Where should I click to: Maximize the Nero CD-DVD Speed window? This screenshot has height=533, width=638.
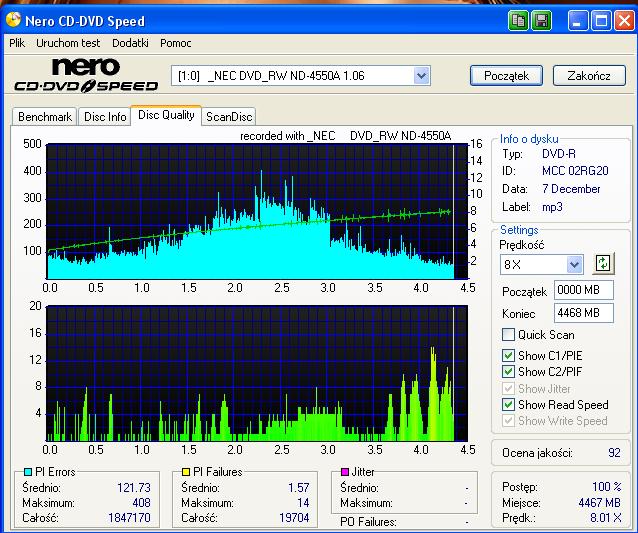pyautogui.click(x=601, y=20)
